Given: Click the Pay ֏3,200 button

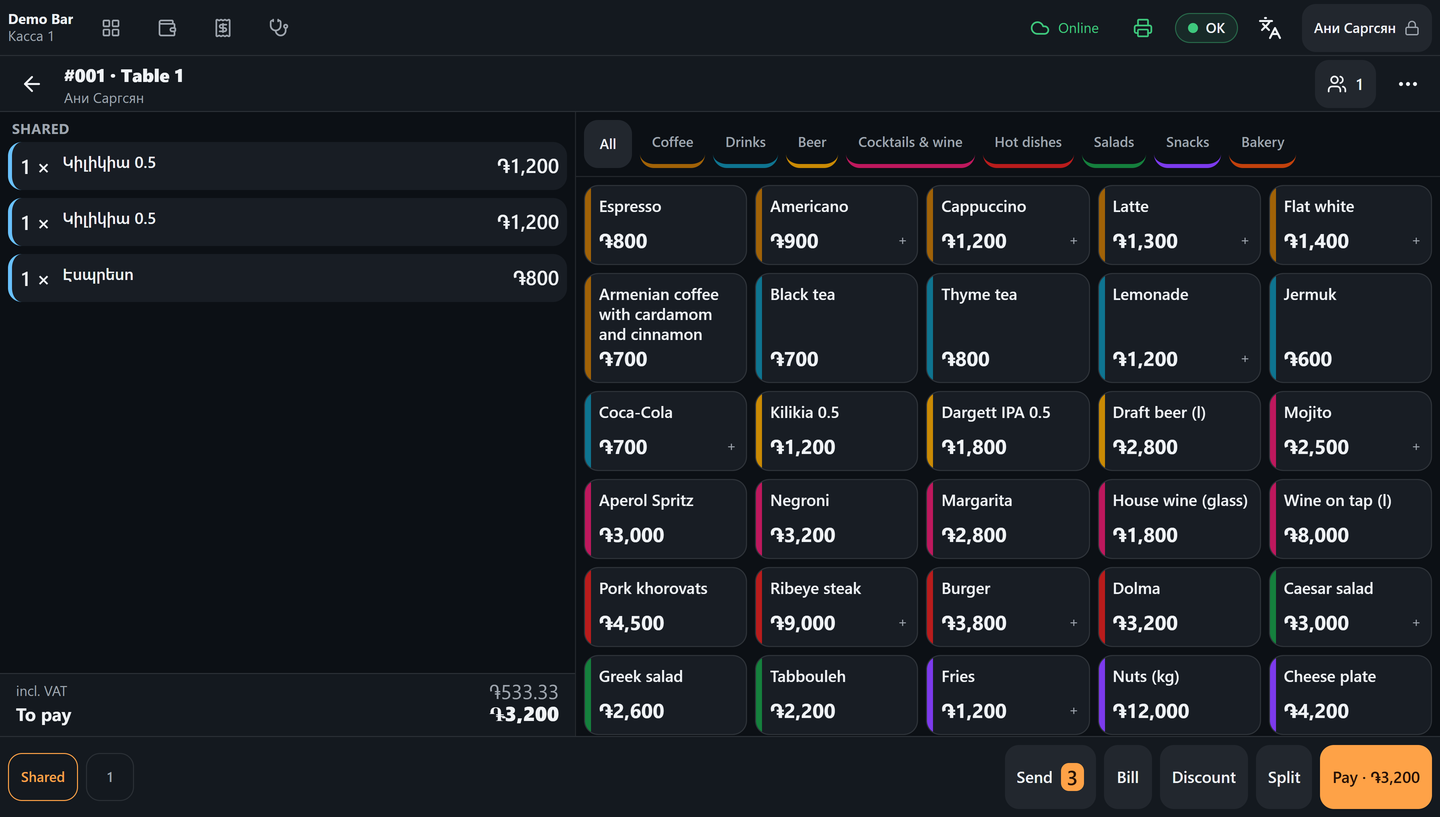Looking at the screenshot, I should [x=1376, y=777].
